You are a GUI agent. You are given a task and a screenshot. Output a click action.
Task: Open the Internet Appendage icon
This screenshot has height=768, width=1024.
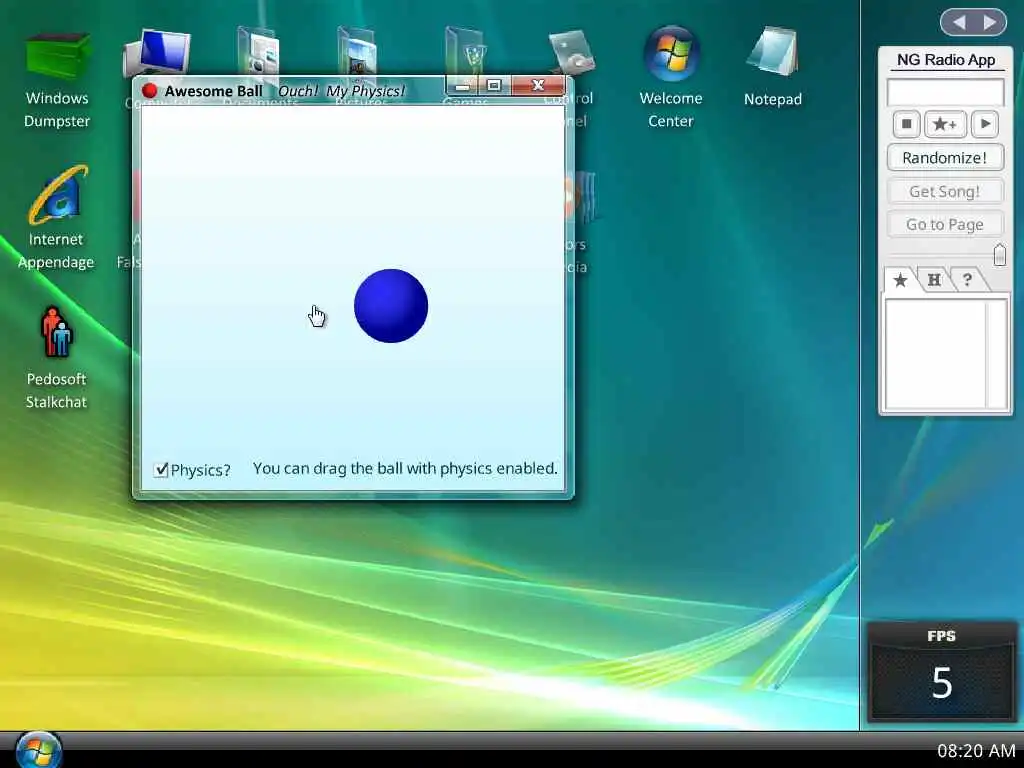click(56, 217)
